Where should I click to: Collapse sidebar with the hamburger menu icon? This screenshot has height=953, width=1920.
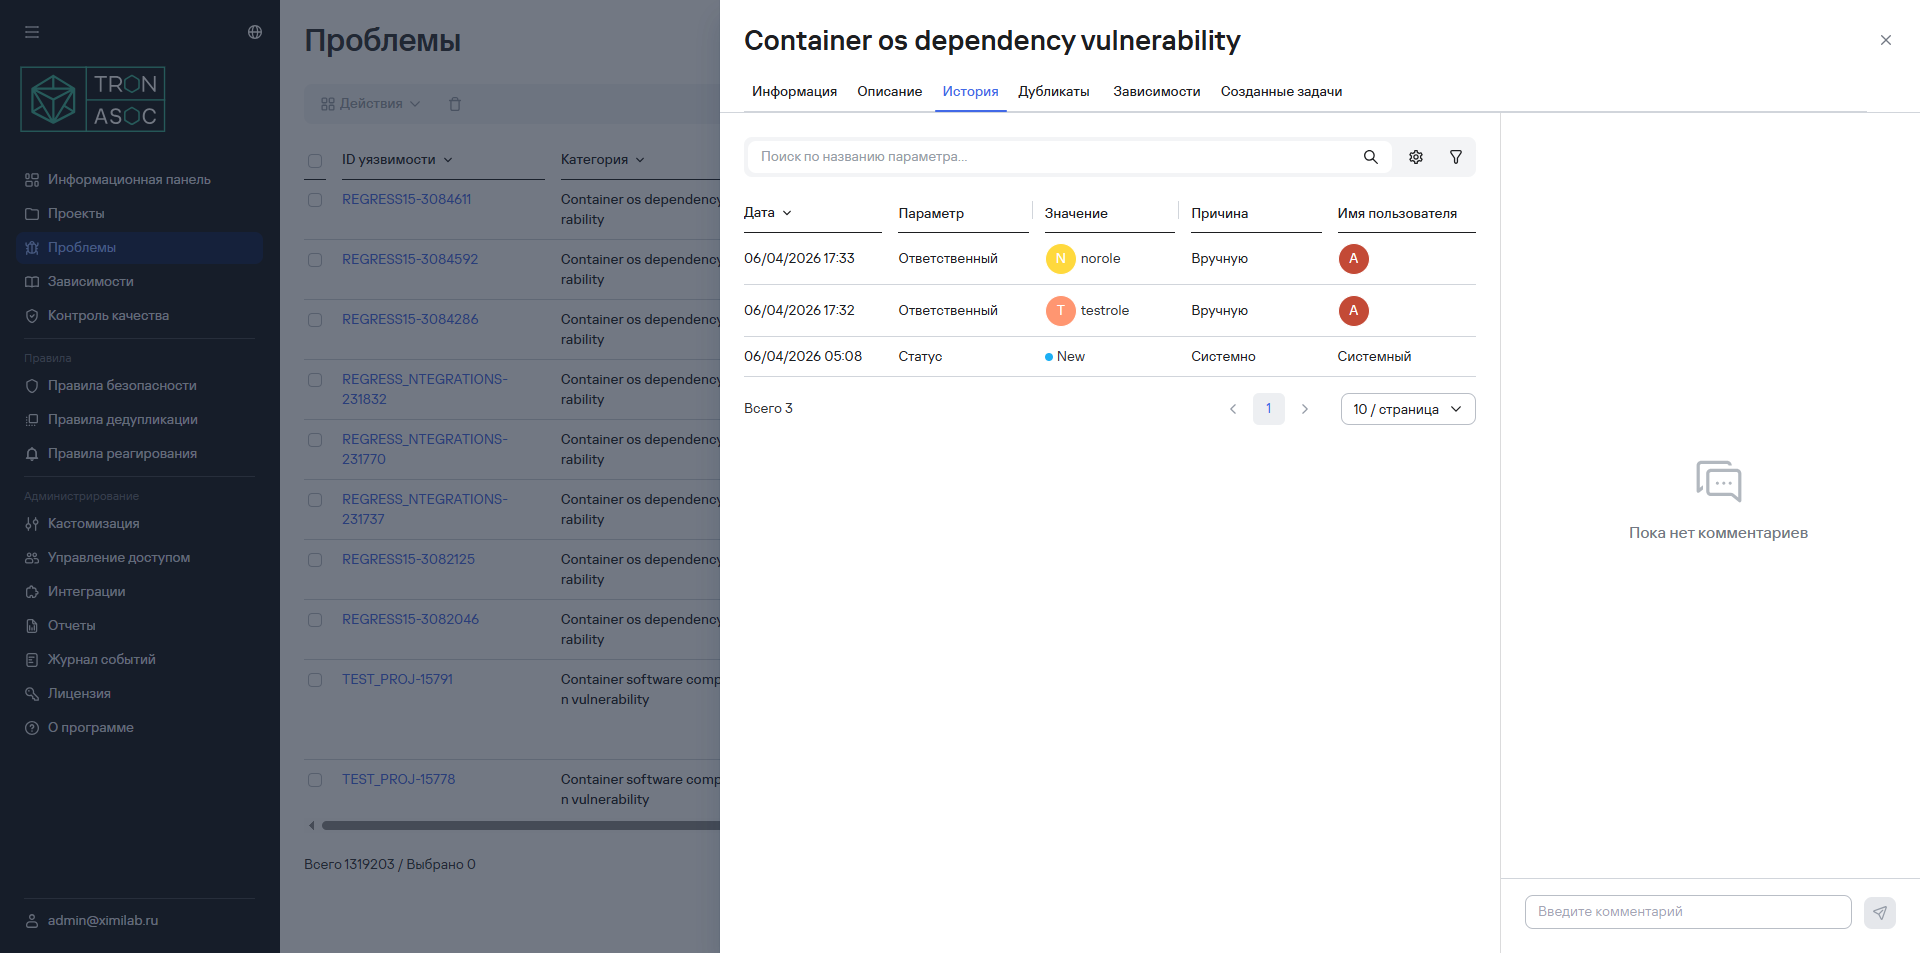coord(32,32)
